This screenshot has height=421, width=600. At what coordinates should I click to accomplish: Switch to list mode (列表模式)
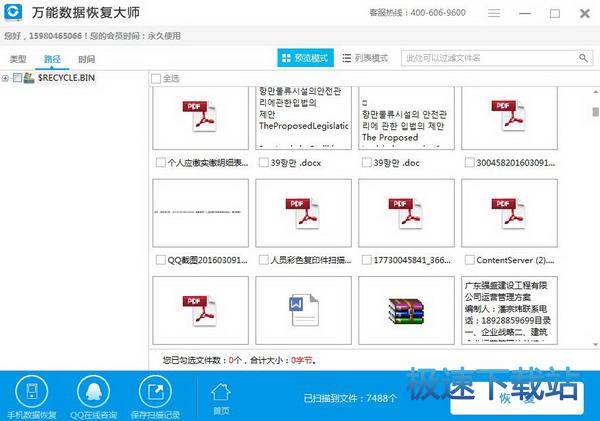click(x=365, y=58)
